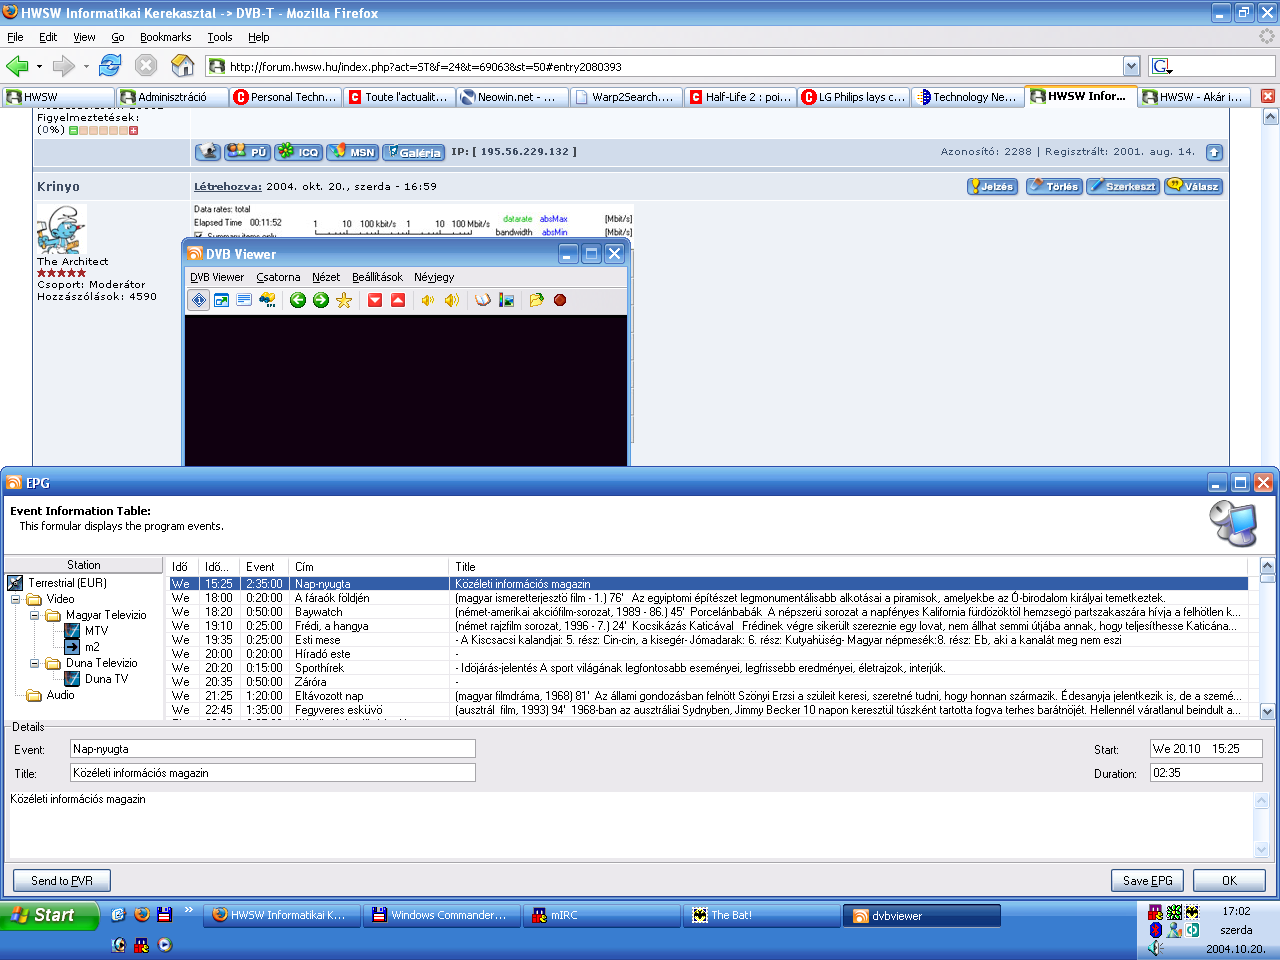Click Firefox Back arrow button
This screenshot has height=960, width=1280.
pos(17,66)
